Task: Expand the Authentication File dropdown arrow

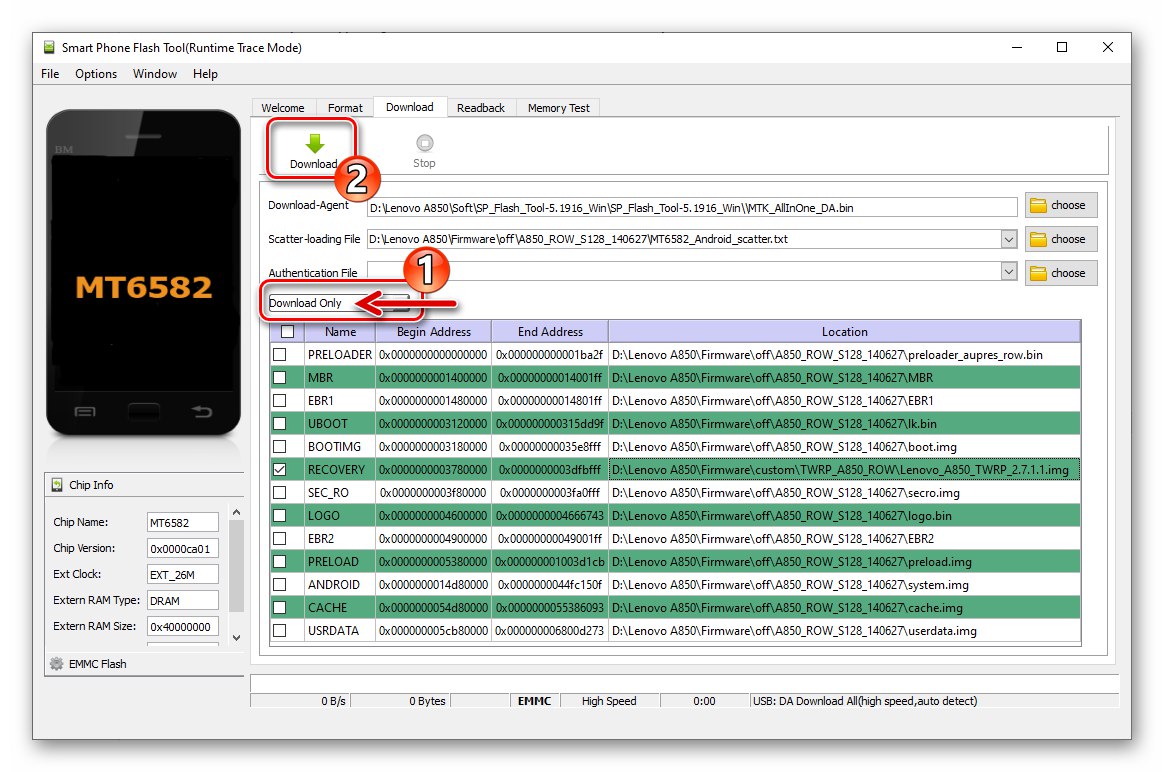Action: pyautogui.click(x=1008, y=272)
